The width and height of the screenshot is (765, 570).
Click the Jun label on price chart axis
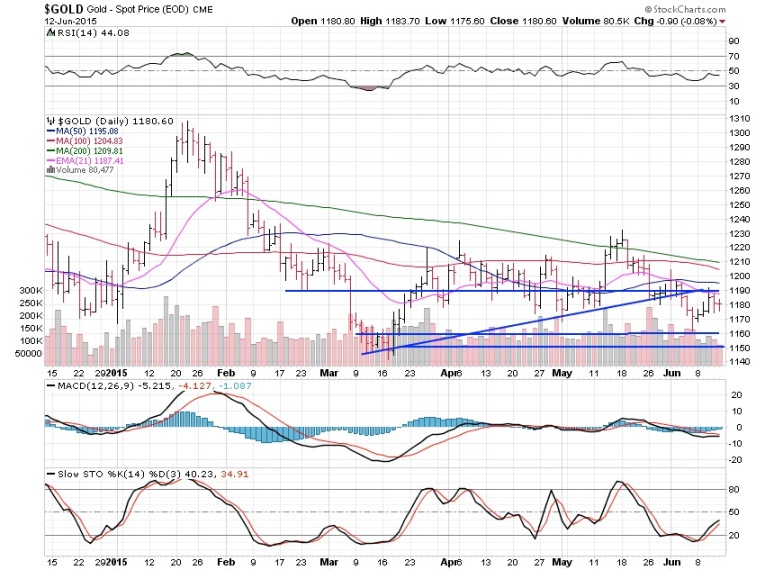[x=672, y=373]
